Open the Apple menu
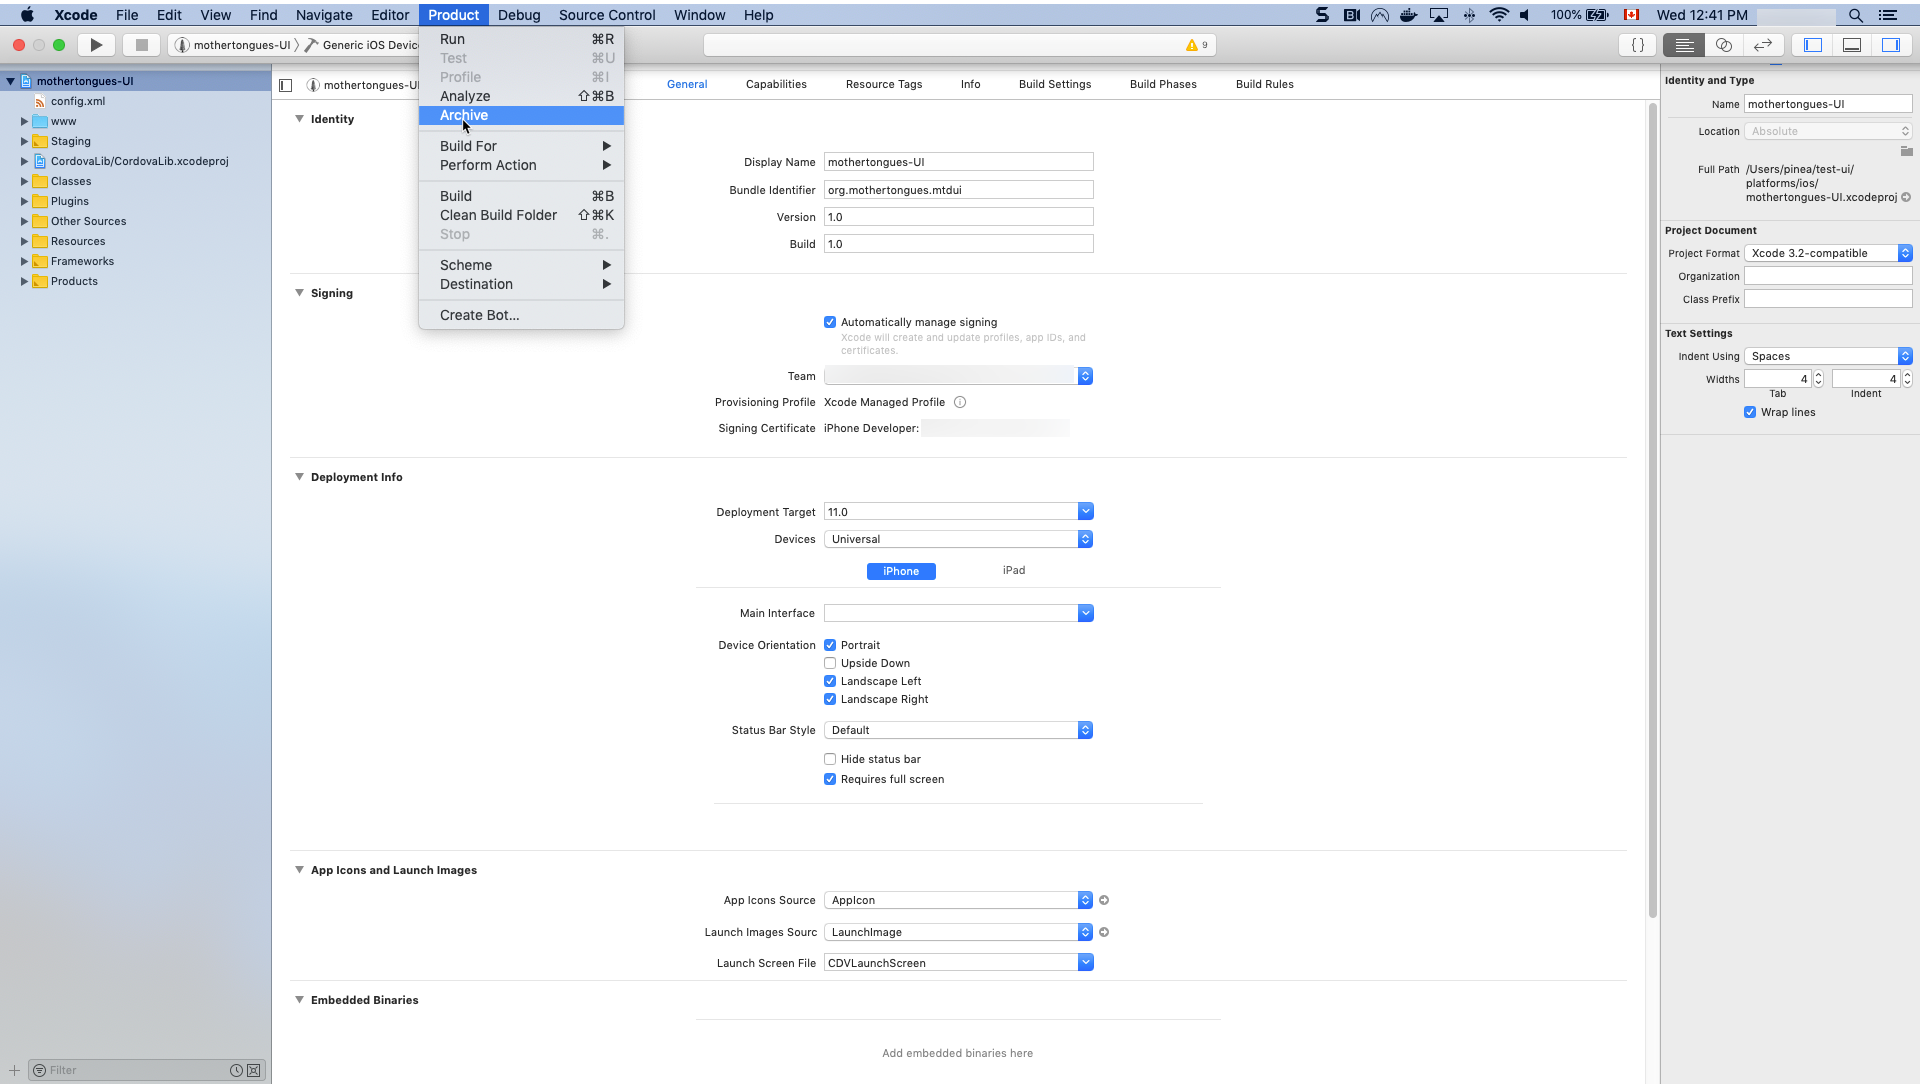The image size is (1920, 1084). (x=27, y=15)
